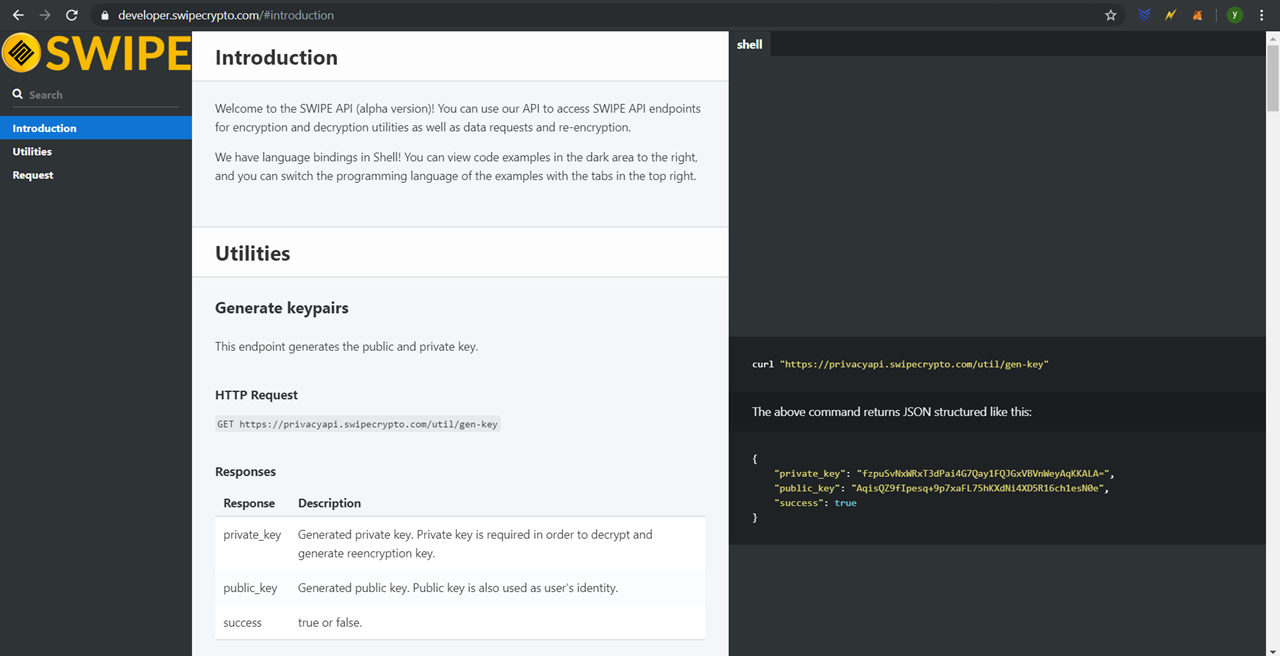Open the Chrome three-dot menu

coord(1262,15)
